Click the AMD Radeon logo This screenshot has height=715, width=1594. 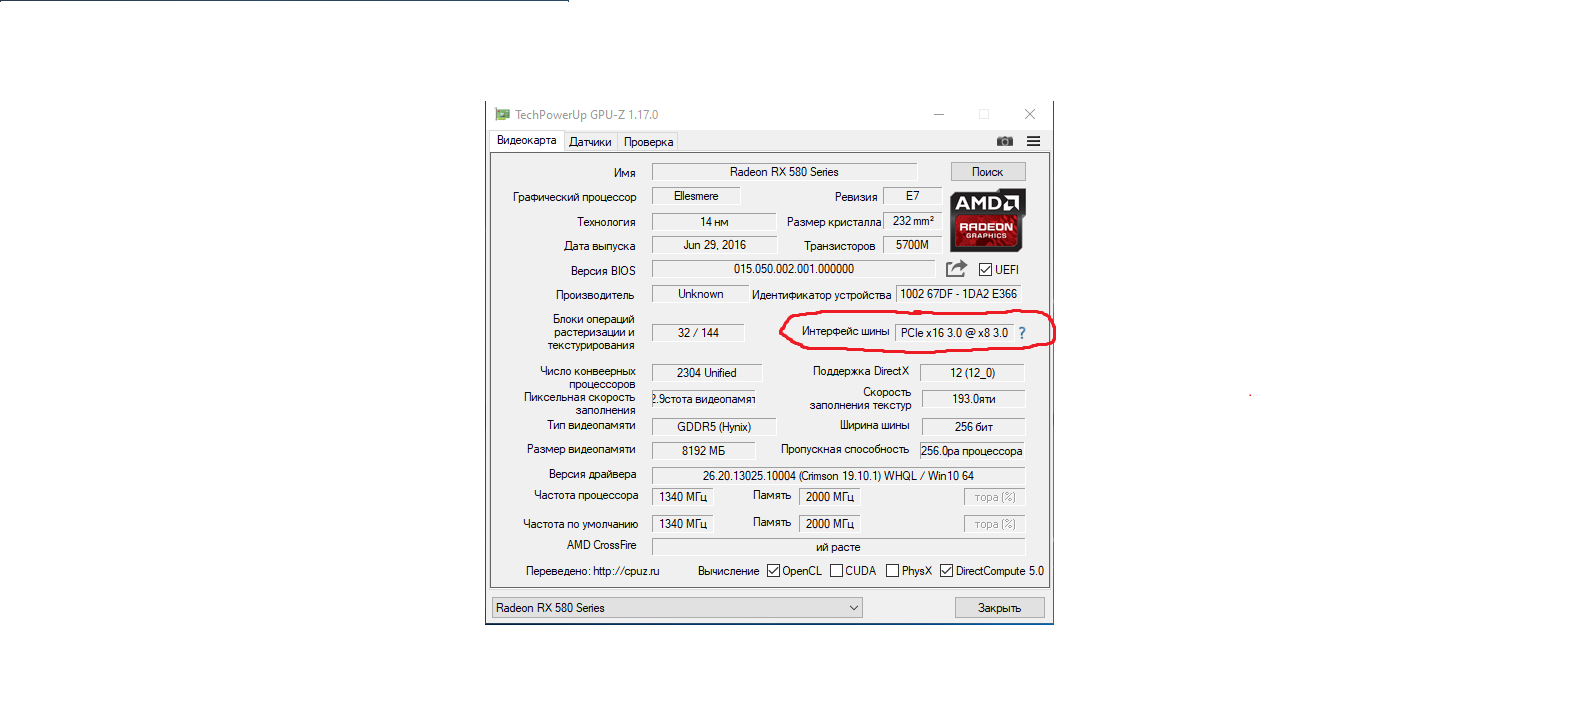click(987, 220)
